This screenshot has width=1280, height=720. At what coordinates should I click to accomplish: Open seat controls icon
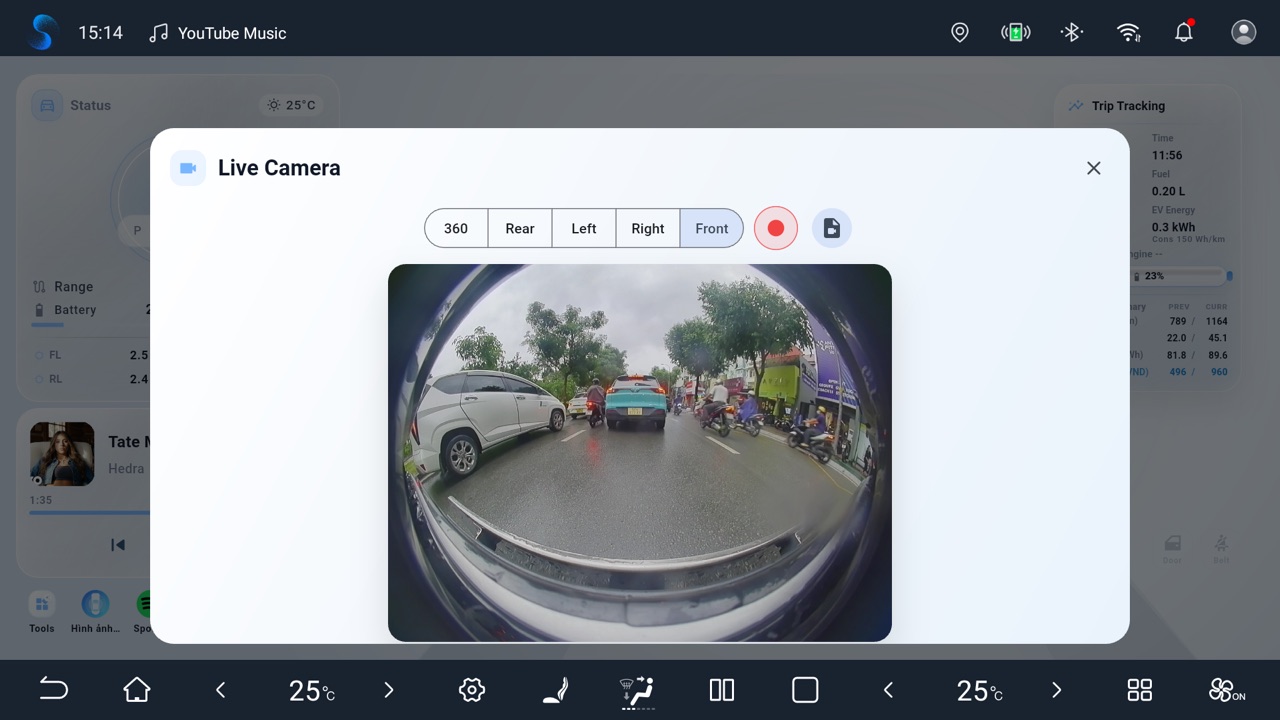click(556, 690)
